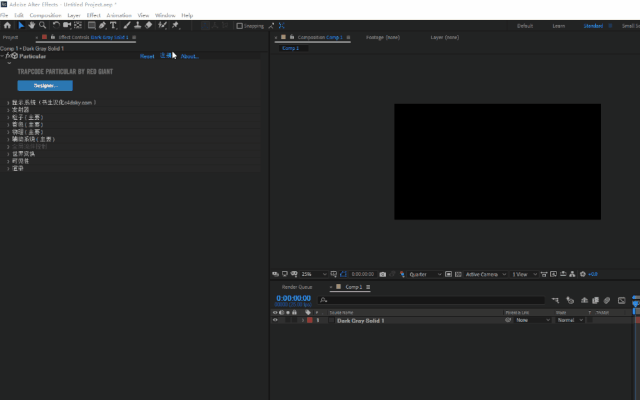The width and height of the screenshot is (640, 400).
Task: Toggle the fx switch for Particular effect
Action: click(8, 56)
